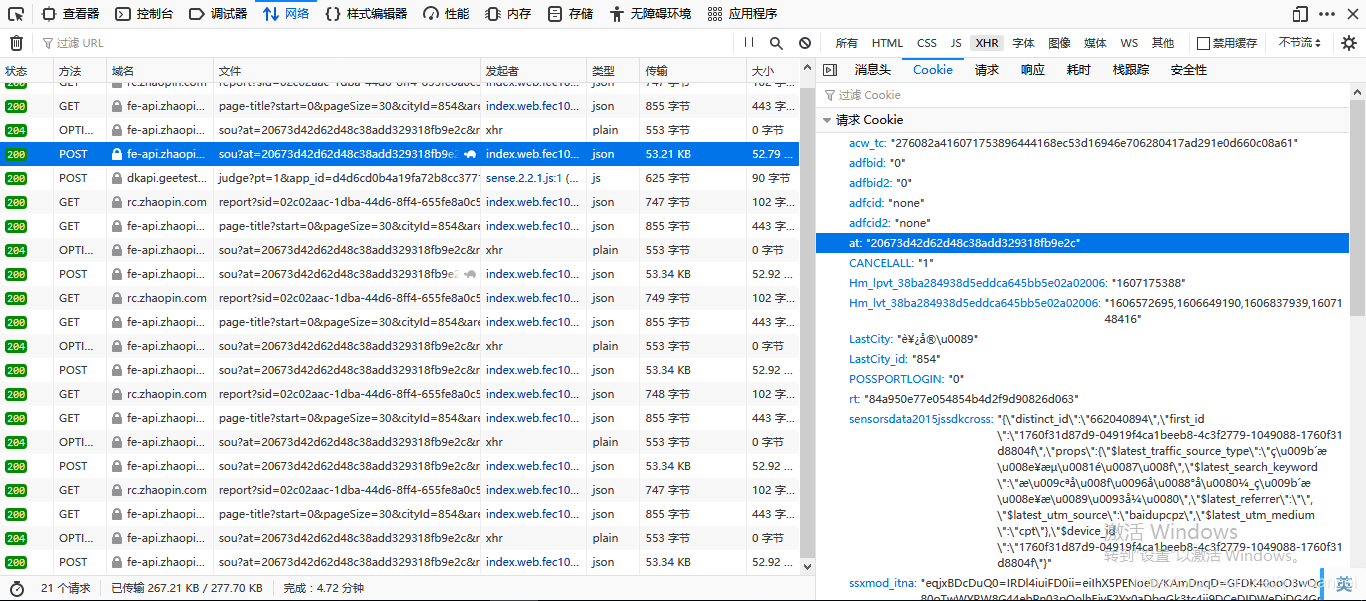Screen dimensions: 1366x601
Task: Switch to the 内存 memory tab
Action: (x=508, y=14)
